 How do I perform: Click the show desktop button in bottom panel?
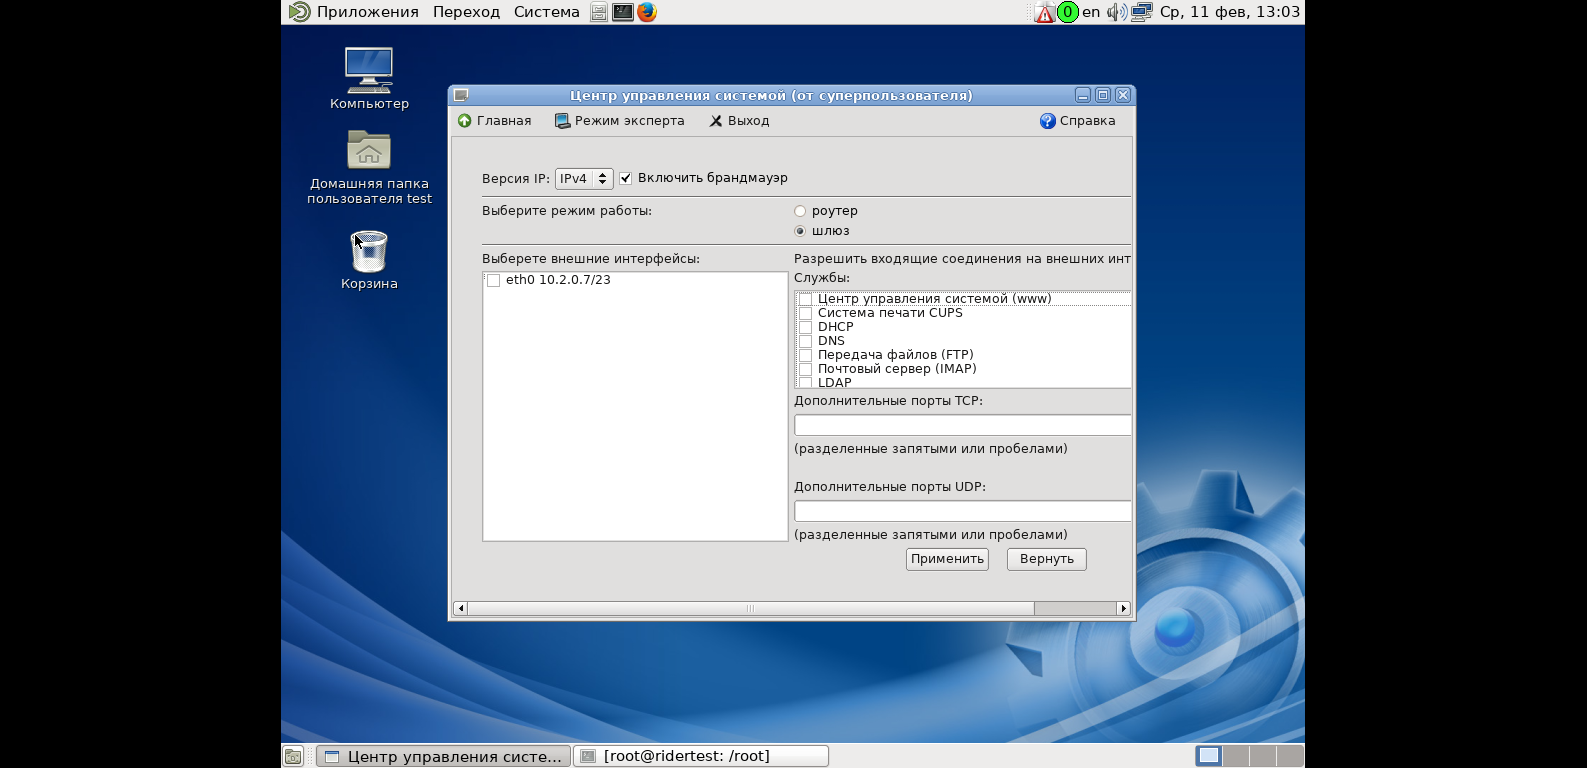coord(293,756)
